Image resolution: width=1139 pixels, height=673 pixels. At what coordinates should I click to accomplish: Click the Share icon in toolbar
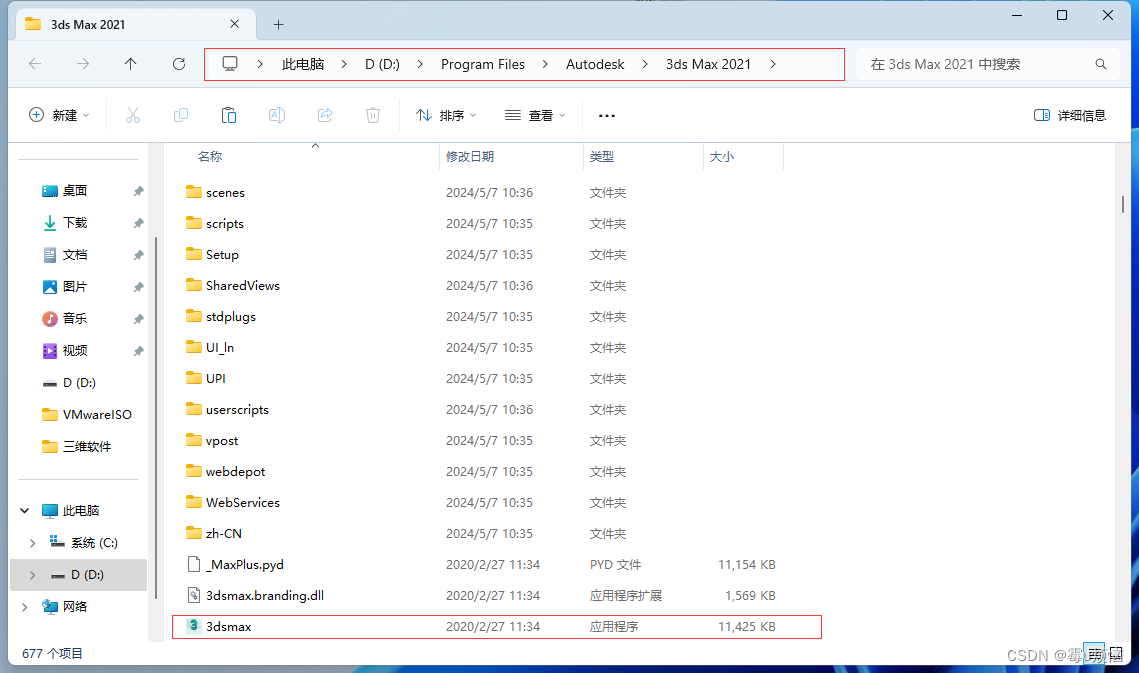325,115
